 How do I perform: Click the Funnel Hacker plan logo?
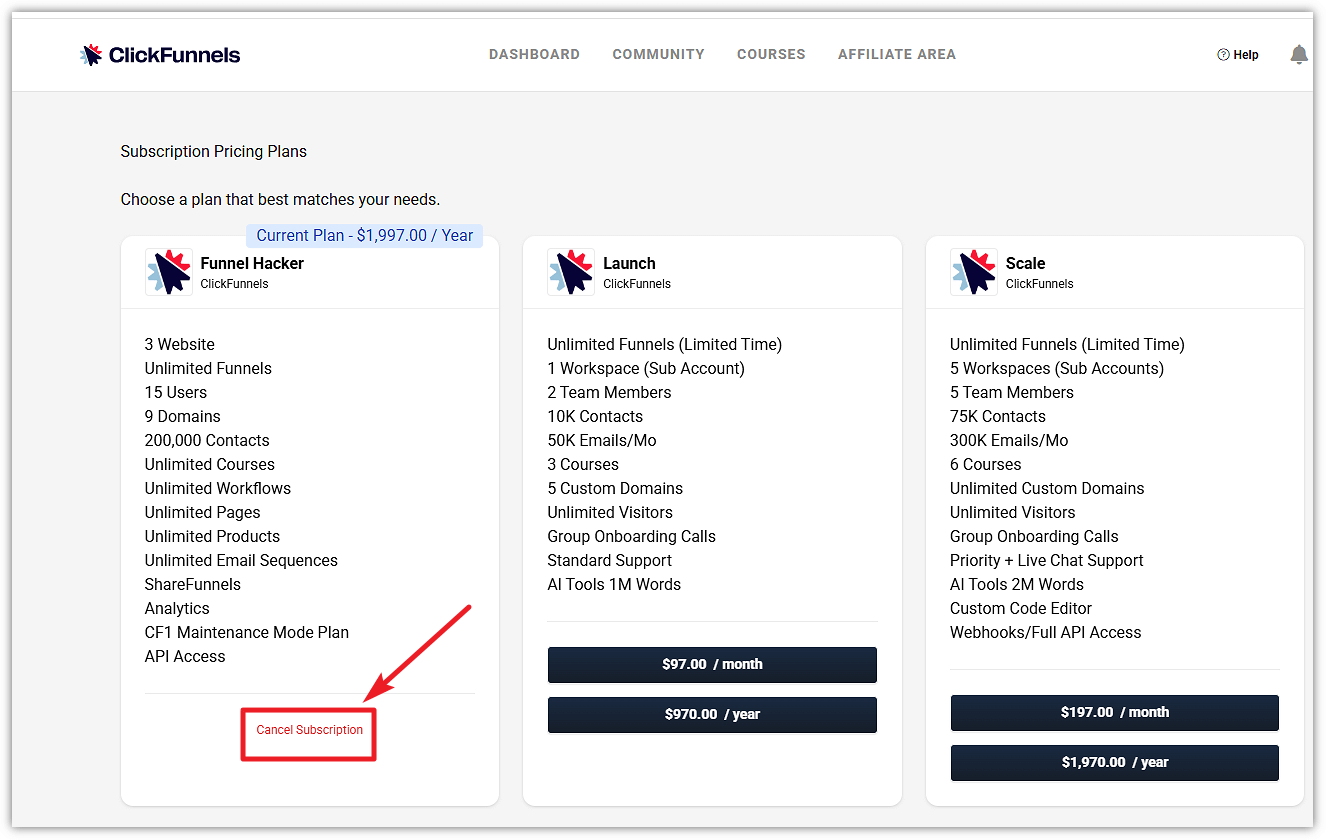[x=168, y=271]
